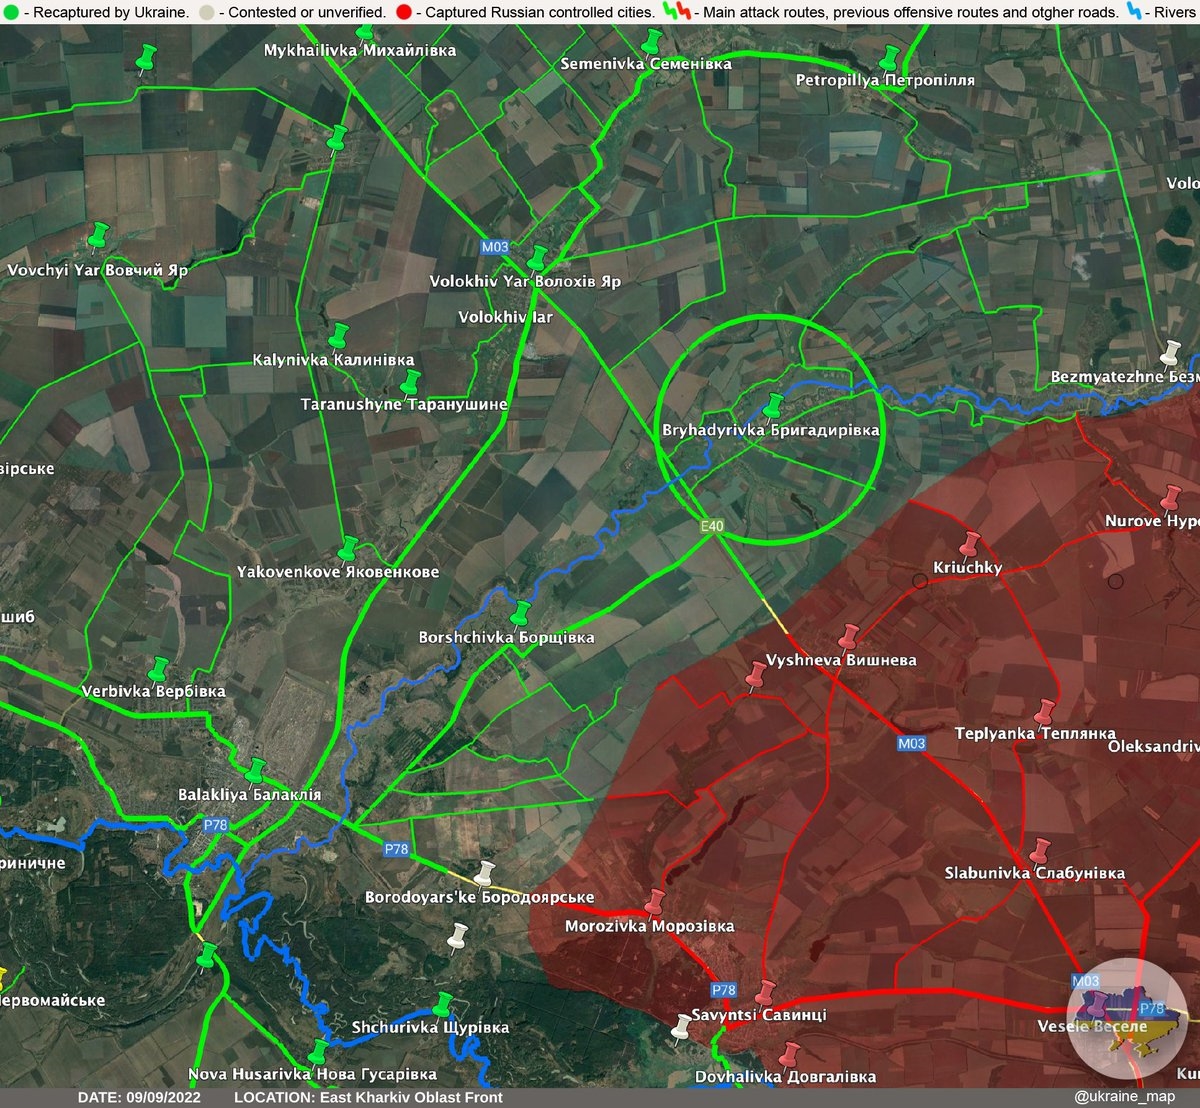Click the red pin at Slabunivka
Viewport: 1200px width, 1108px height.
[1040, 851]
